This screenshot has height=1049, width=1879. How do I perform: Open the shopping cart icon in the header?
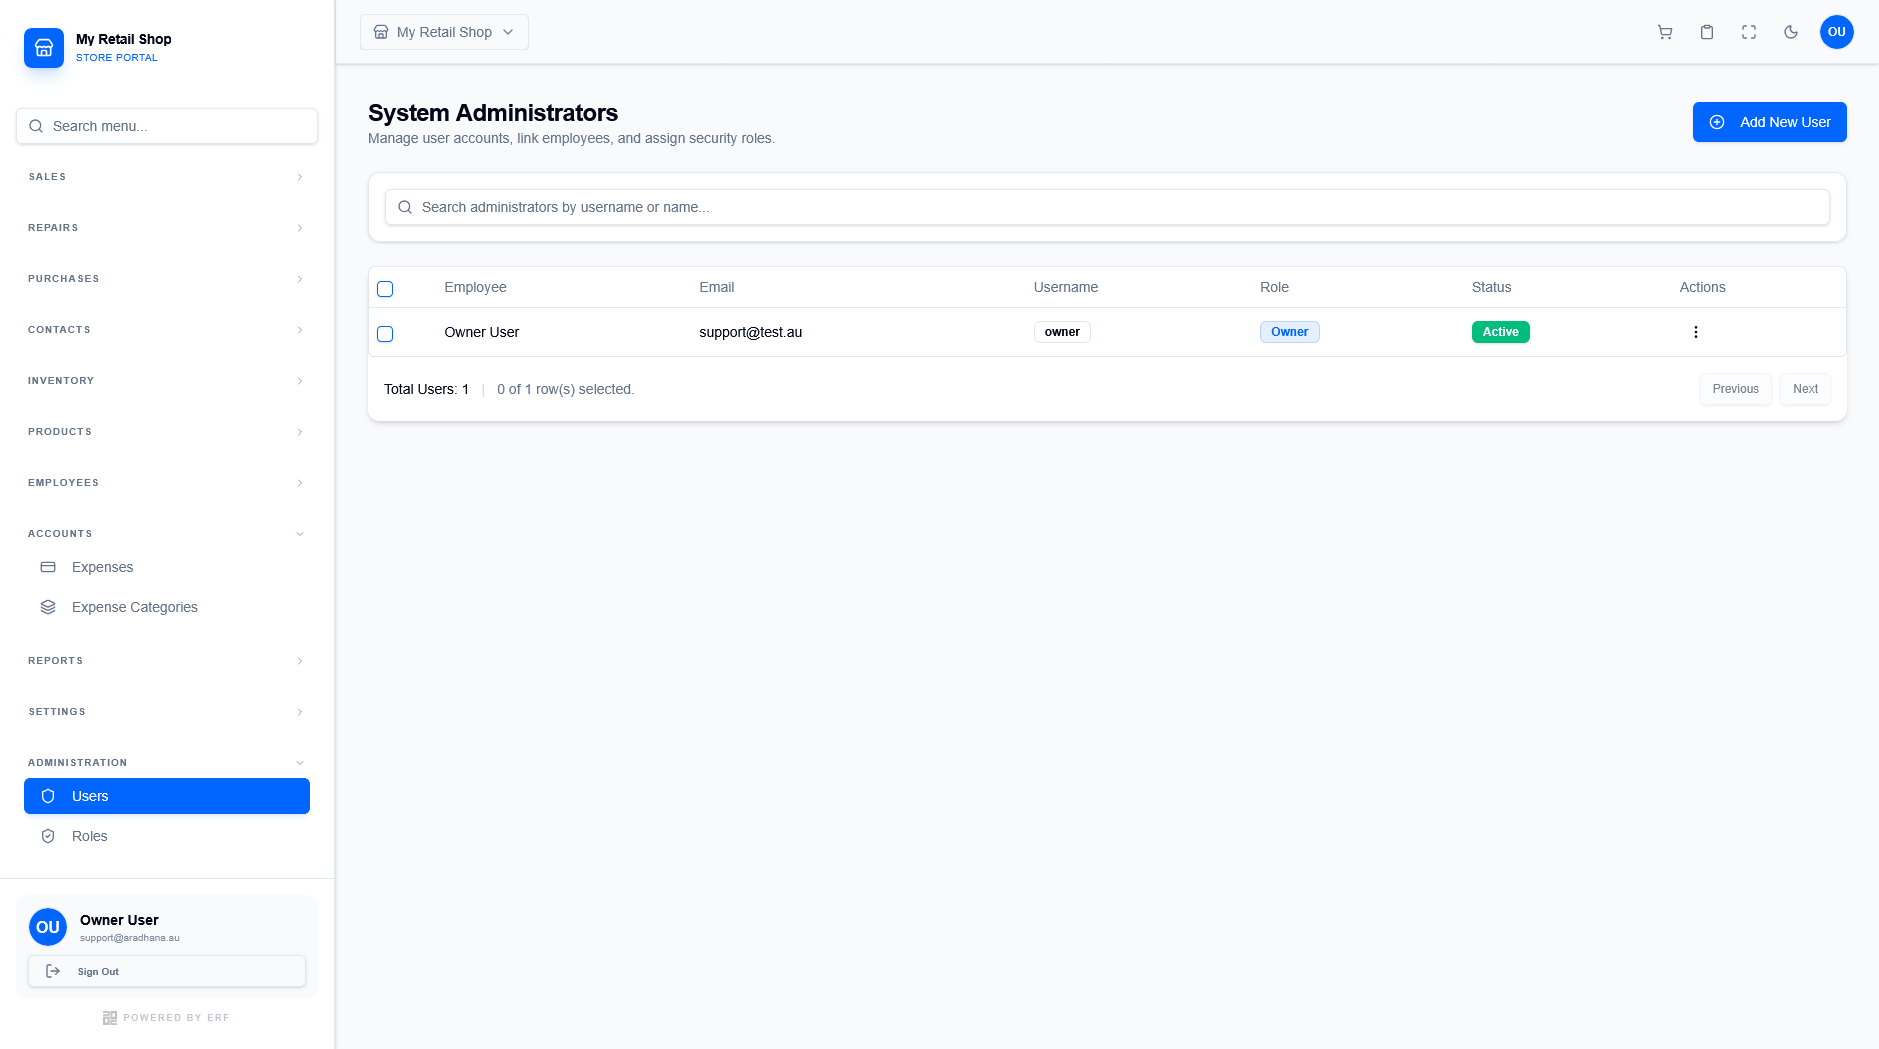point(1664,32)
